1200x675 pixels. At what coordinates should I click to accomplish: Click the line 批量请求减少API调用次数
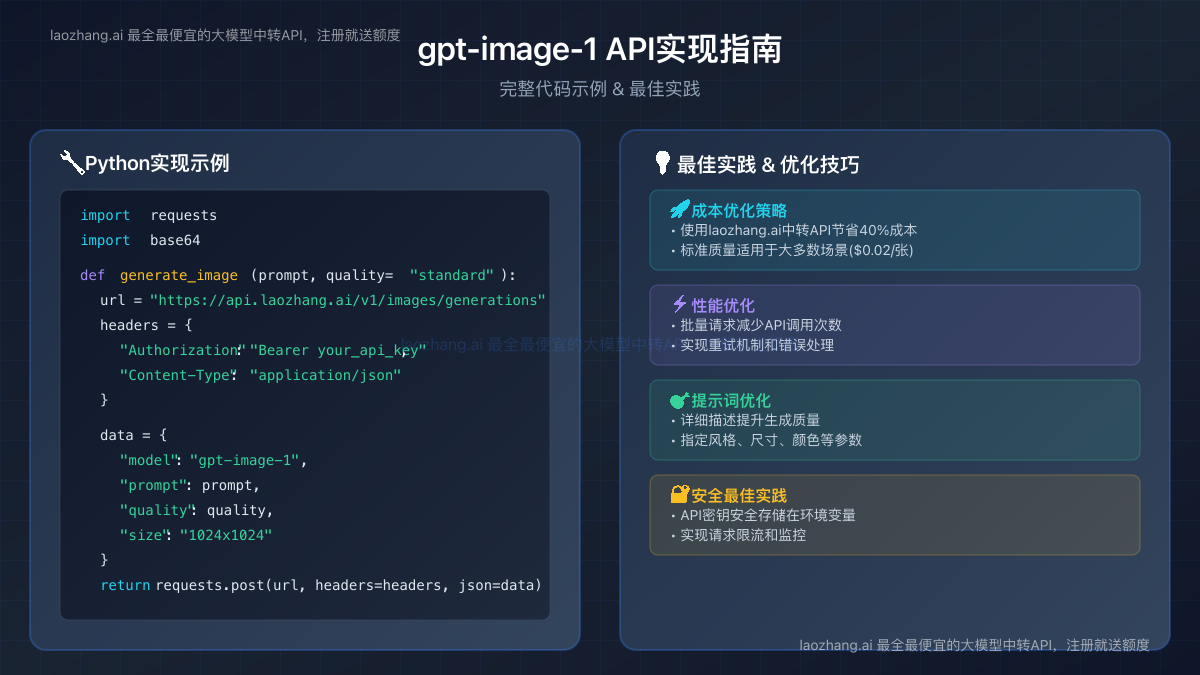click(x=755, y=325)
